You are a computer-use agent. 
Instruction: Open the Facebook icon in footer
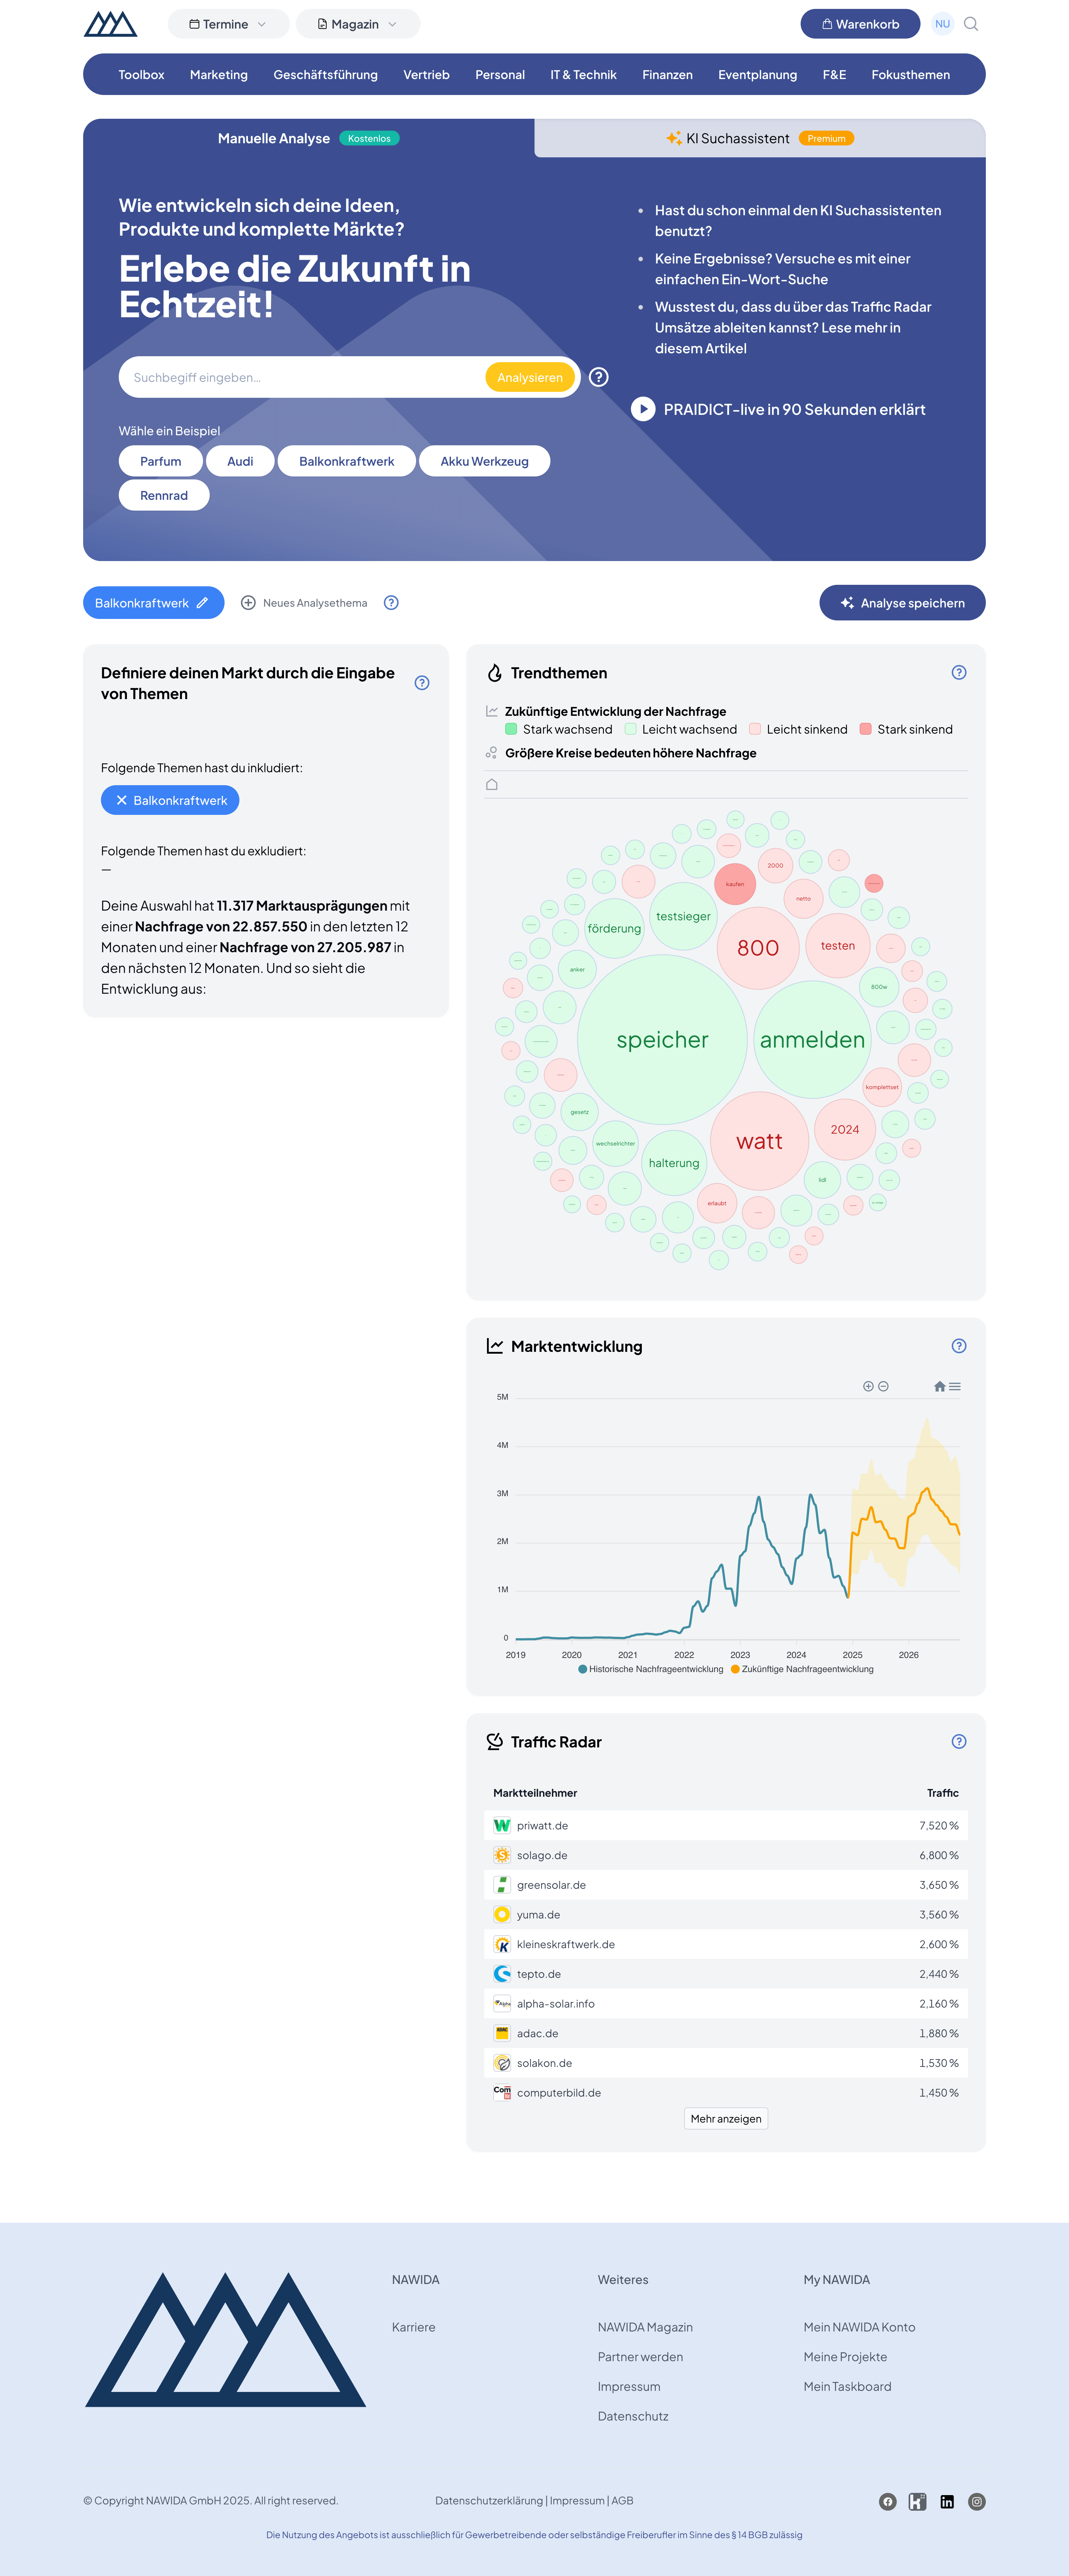point(887,2501)
